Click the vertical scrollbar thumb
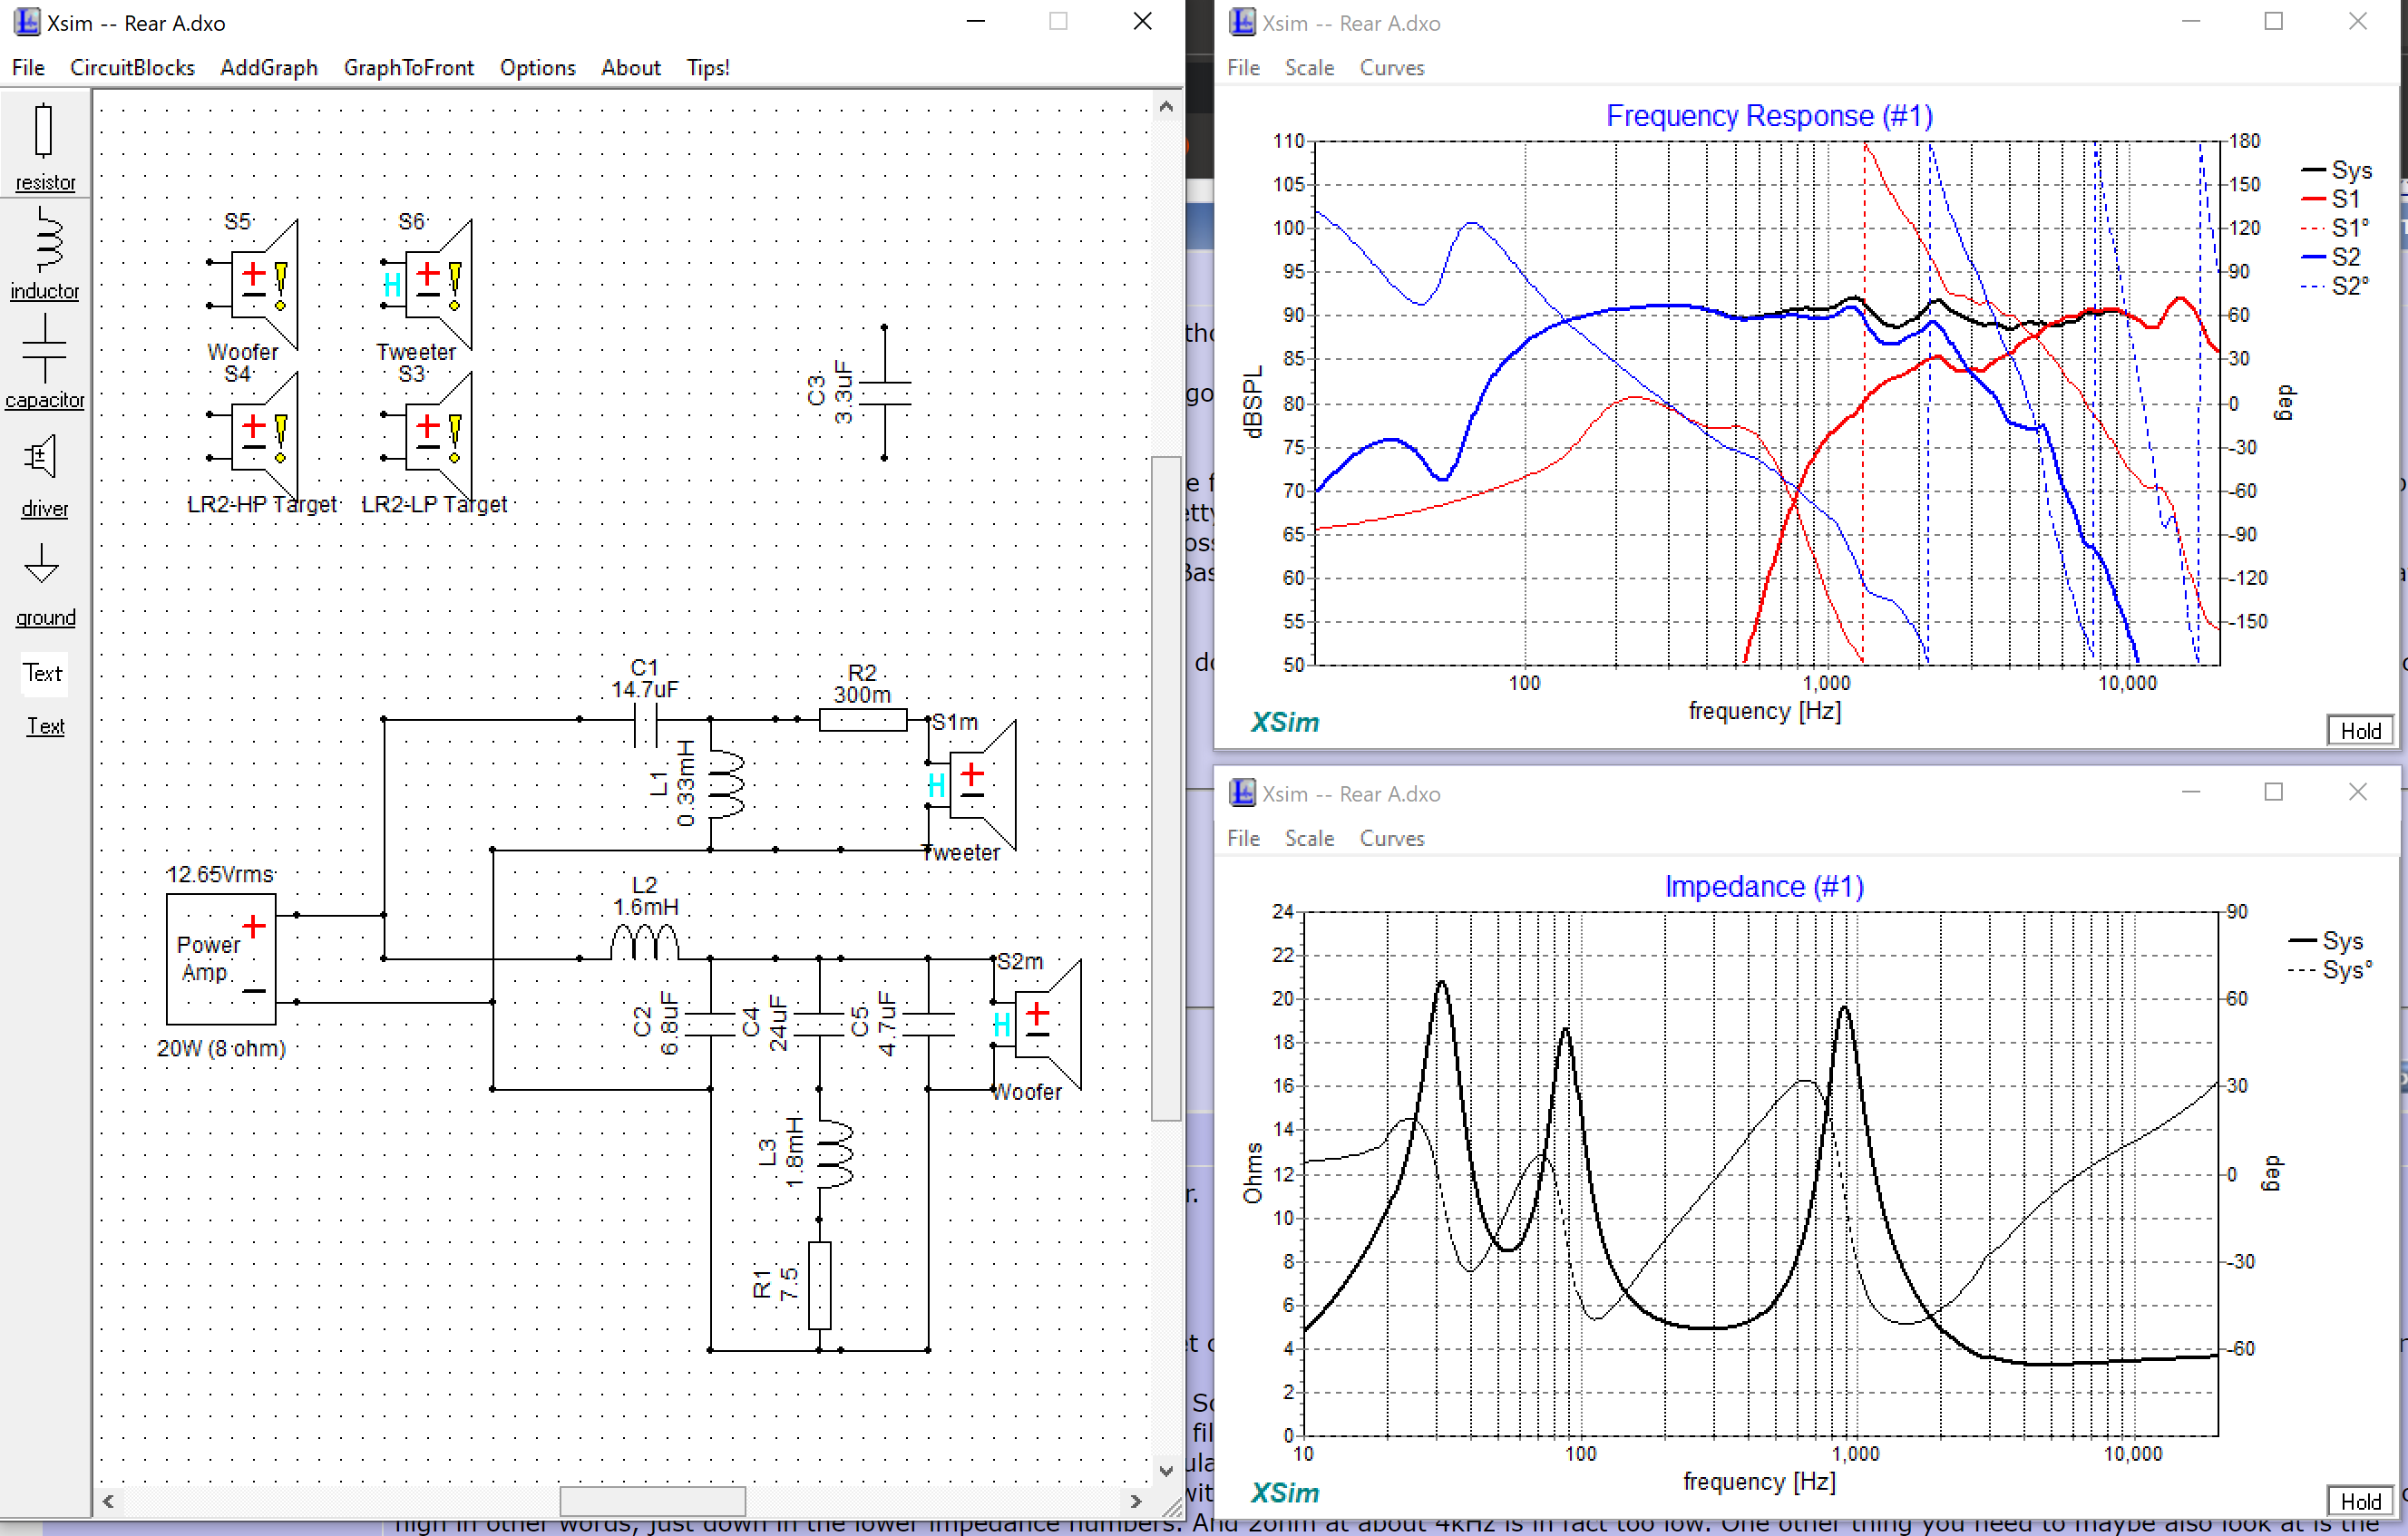Viewport: 2408px width, 1536px height. 1166,788
